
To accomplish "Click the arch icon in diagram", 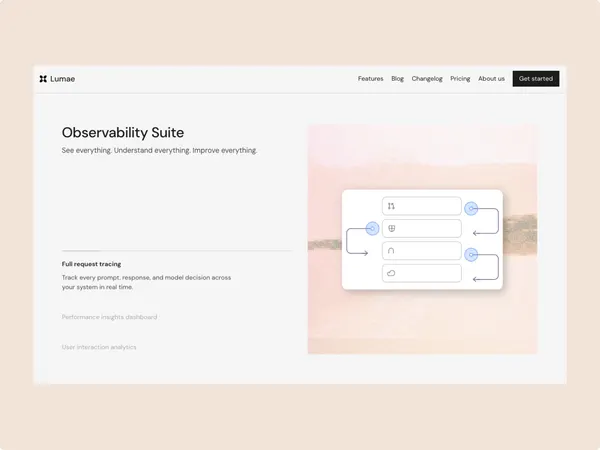I will 391,251.
